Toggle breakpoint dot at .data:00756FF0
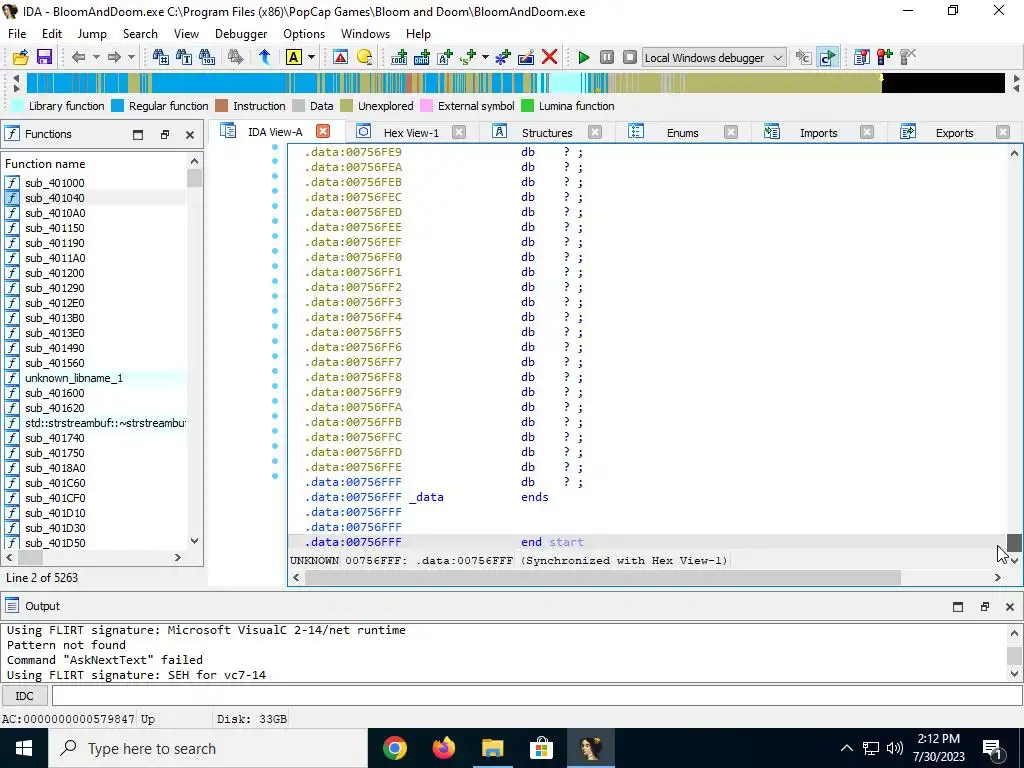 click(x=275, y=251)
